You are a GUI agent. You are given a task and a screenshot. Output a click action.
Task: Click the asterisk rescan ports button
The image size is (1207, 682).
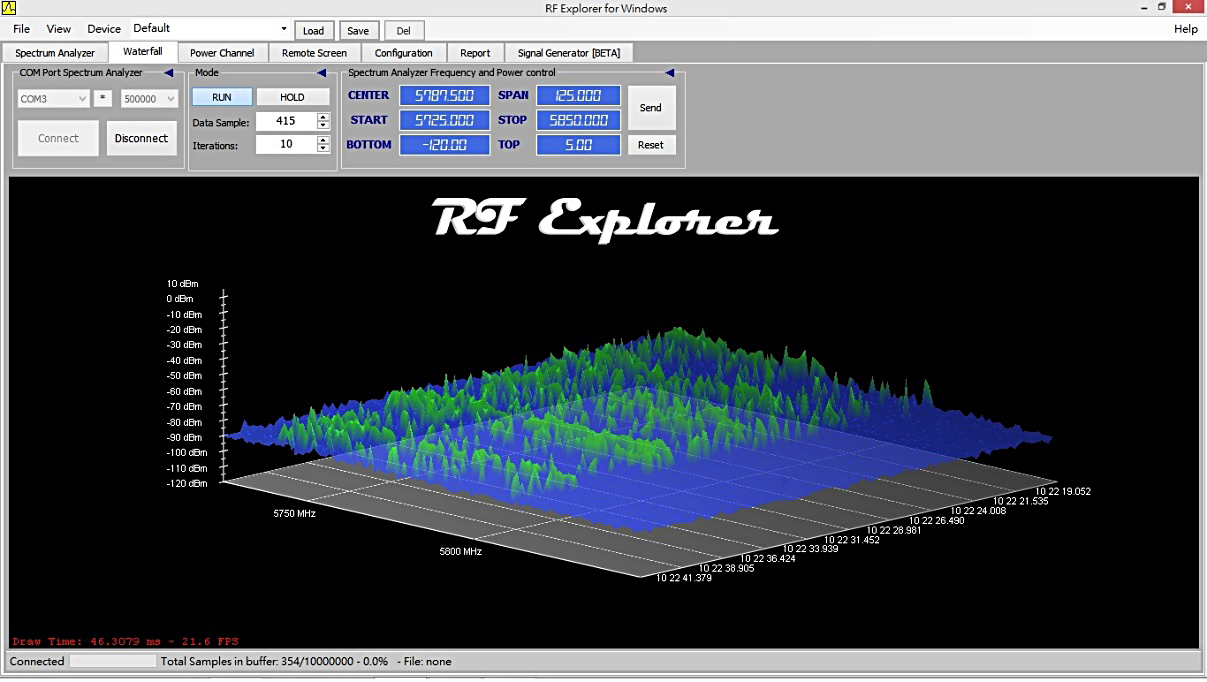click(104, 98)
